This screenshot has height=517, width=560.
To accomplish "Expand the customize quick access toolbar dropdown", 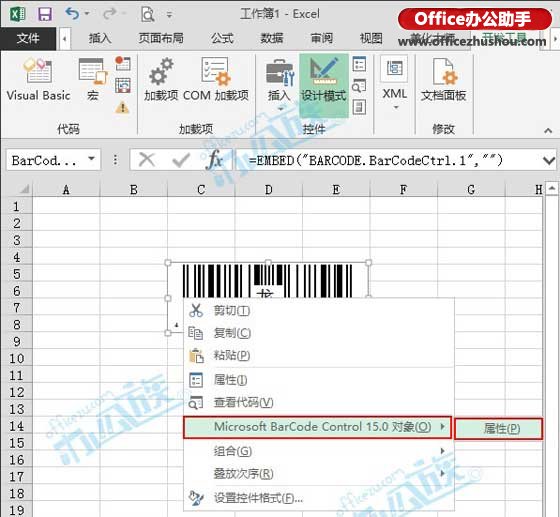I will [169, 15].
